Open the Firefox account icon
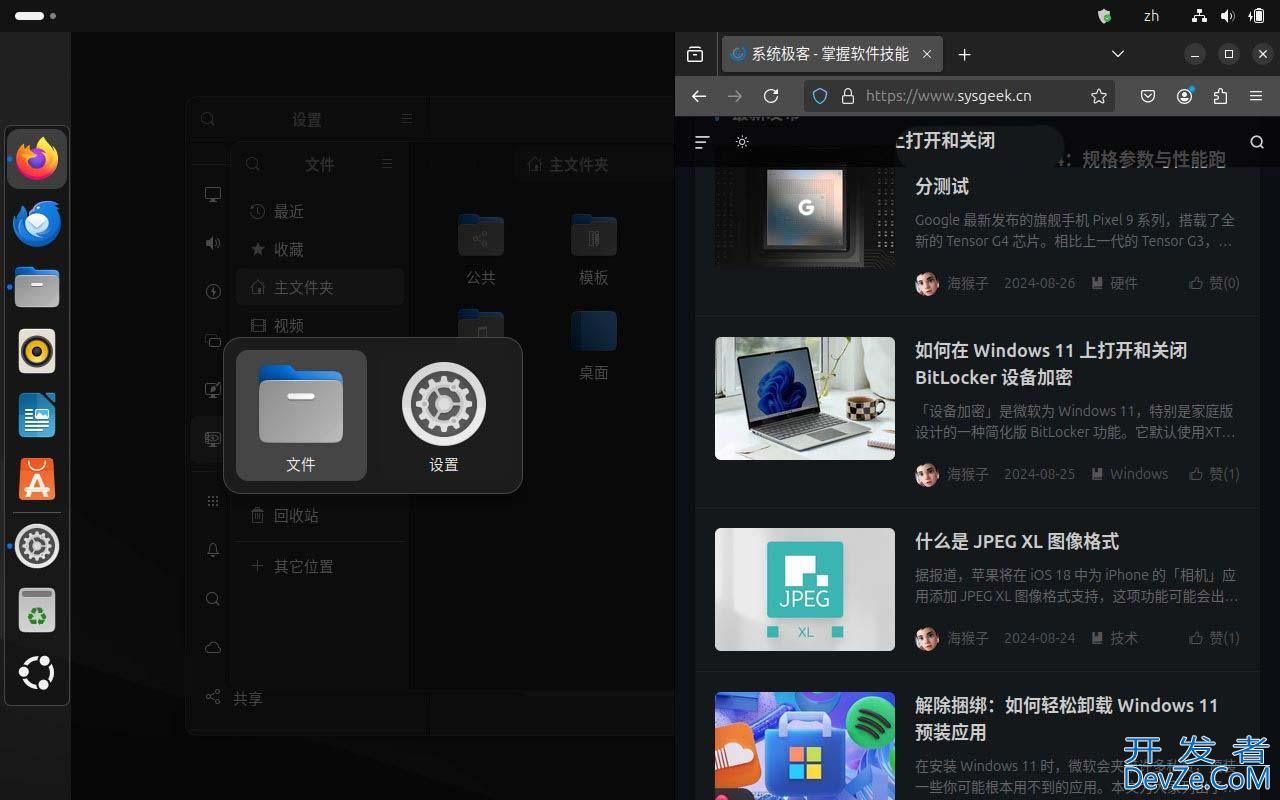Image resolution: width=1280 pixels, height=800 pixels. point(1185,96)
